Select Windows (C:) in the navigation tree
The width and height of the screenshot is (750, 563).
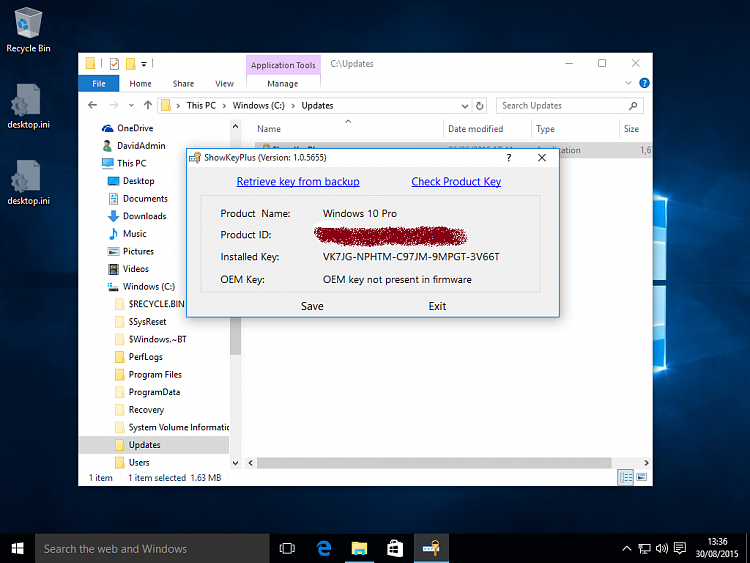pos(141,287)
